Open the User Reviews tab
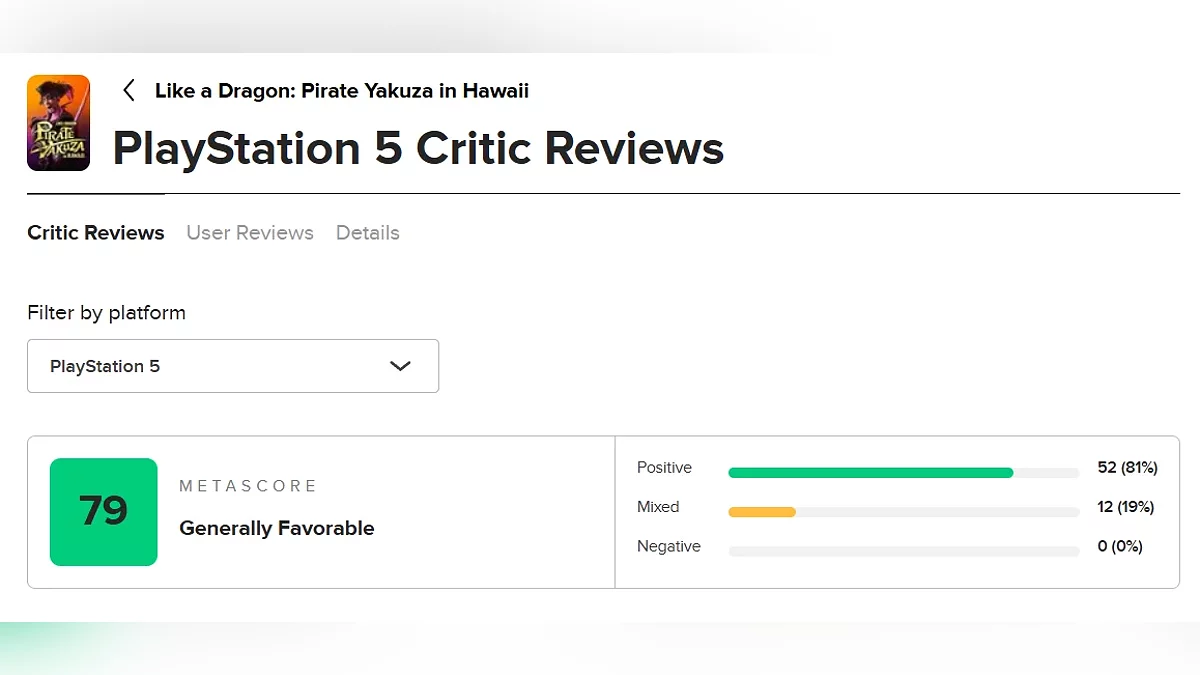This screenshot has width=1200, height=675. (250, 233)
